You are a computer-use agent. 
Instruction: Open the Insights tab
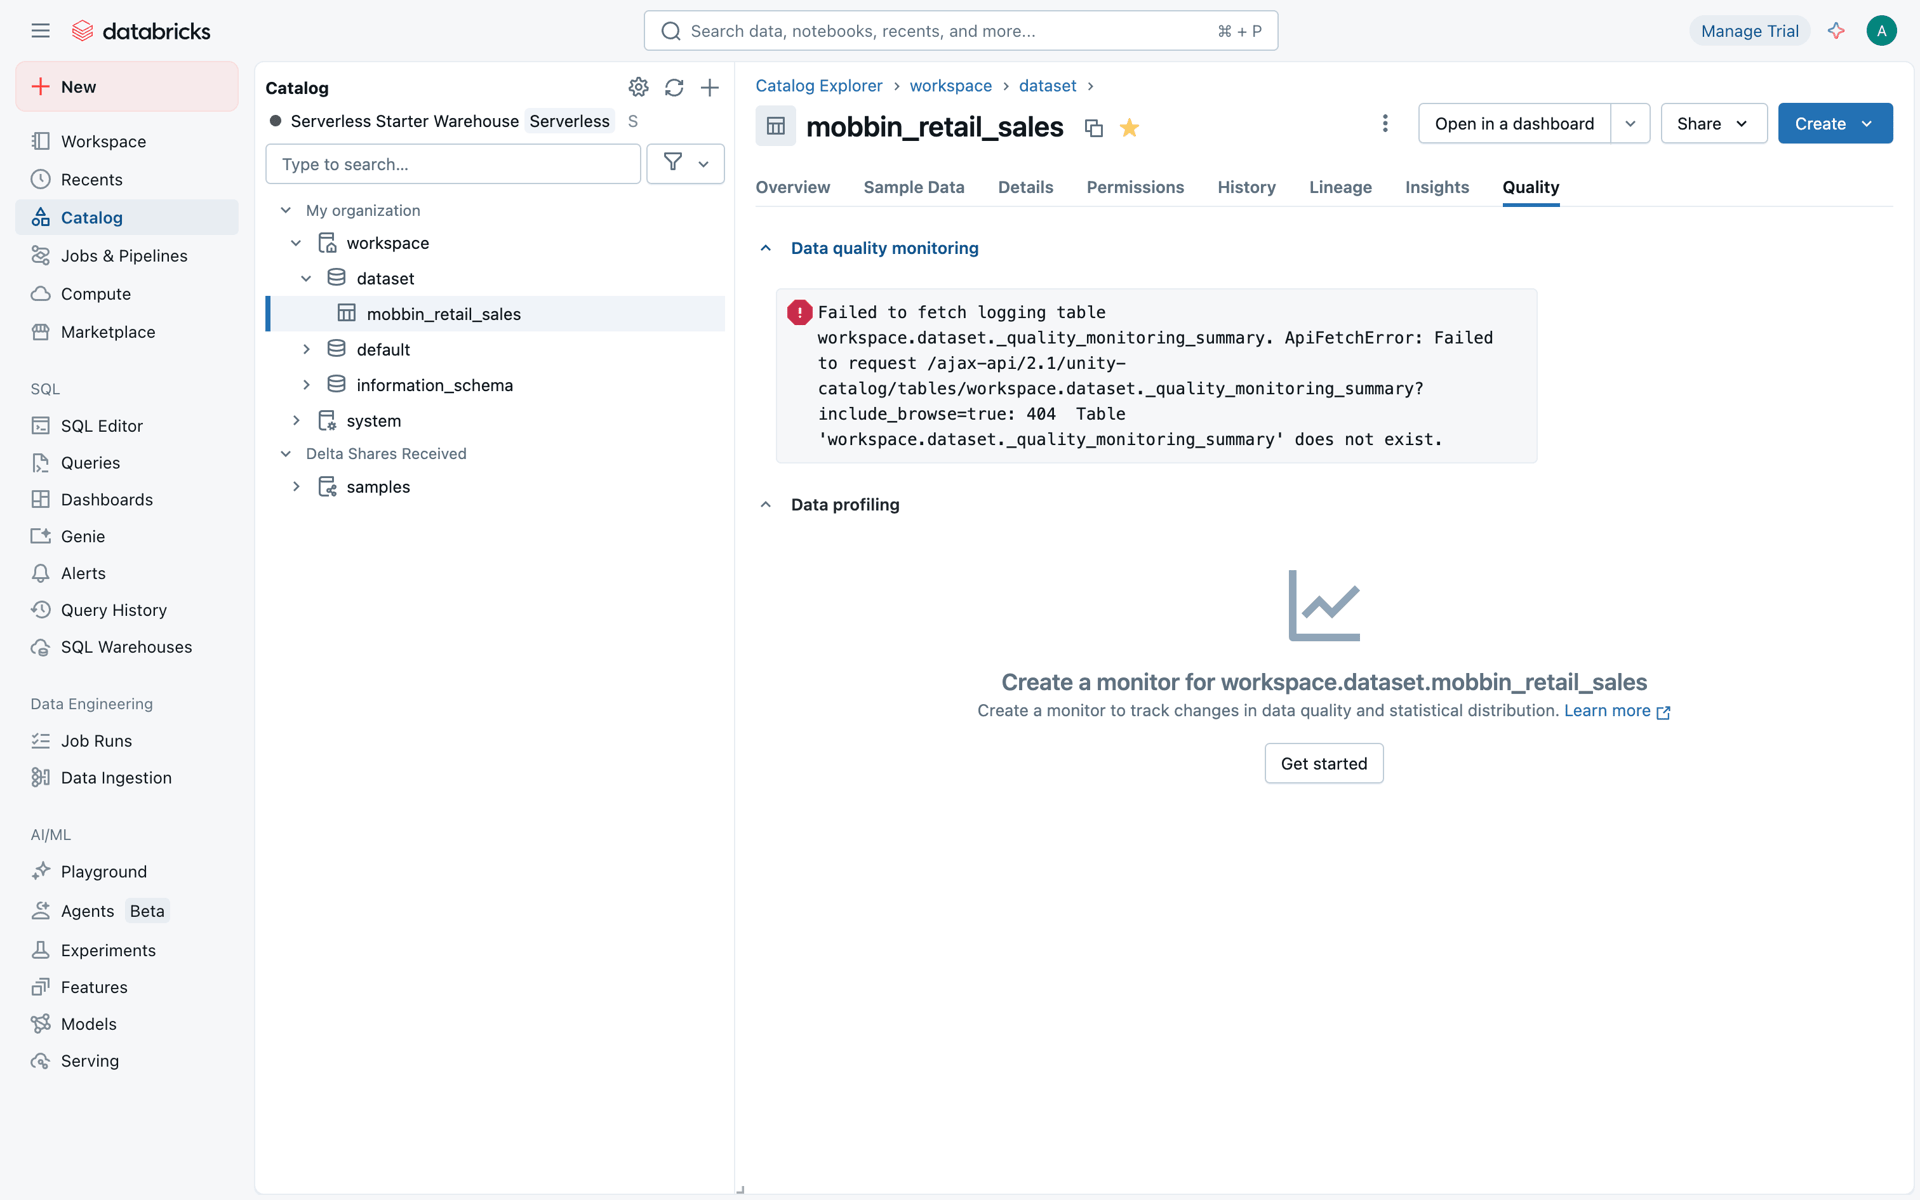tap(1437, 187)
